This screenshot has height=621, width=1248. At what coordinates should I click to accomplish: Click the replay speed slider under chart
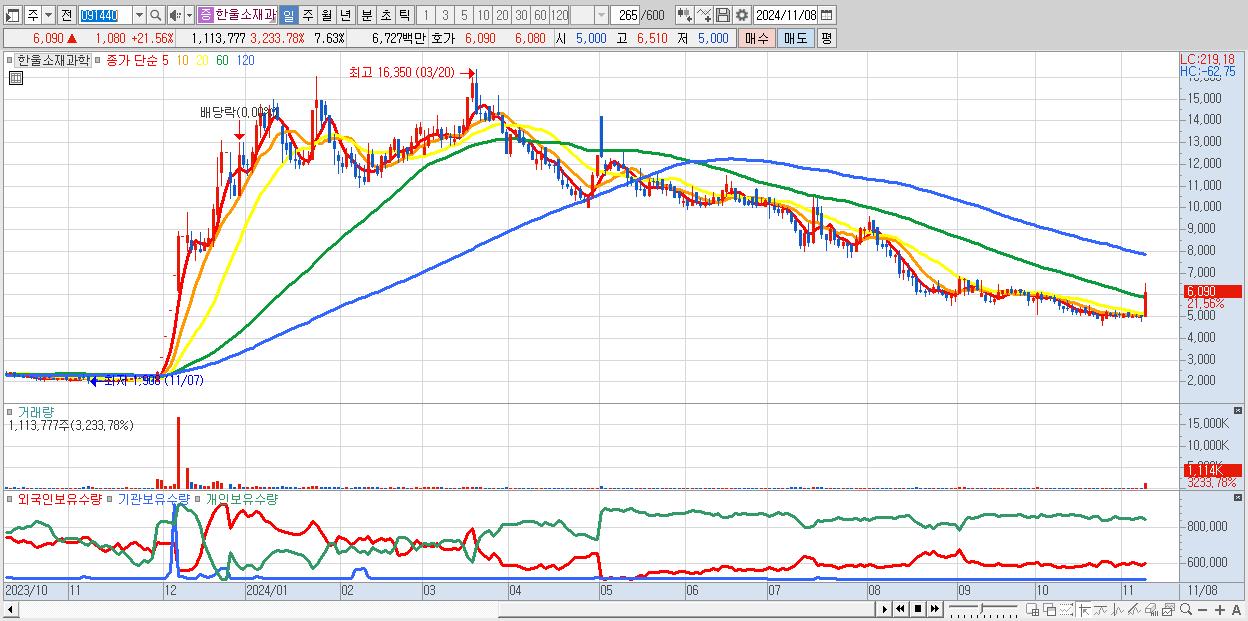(x=983, y=609)
